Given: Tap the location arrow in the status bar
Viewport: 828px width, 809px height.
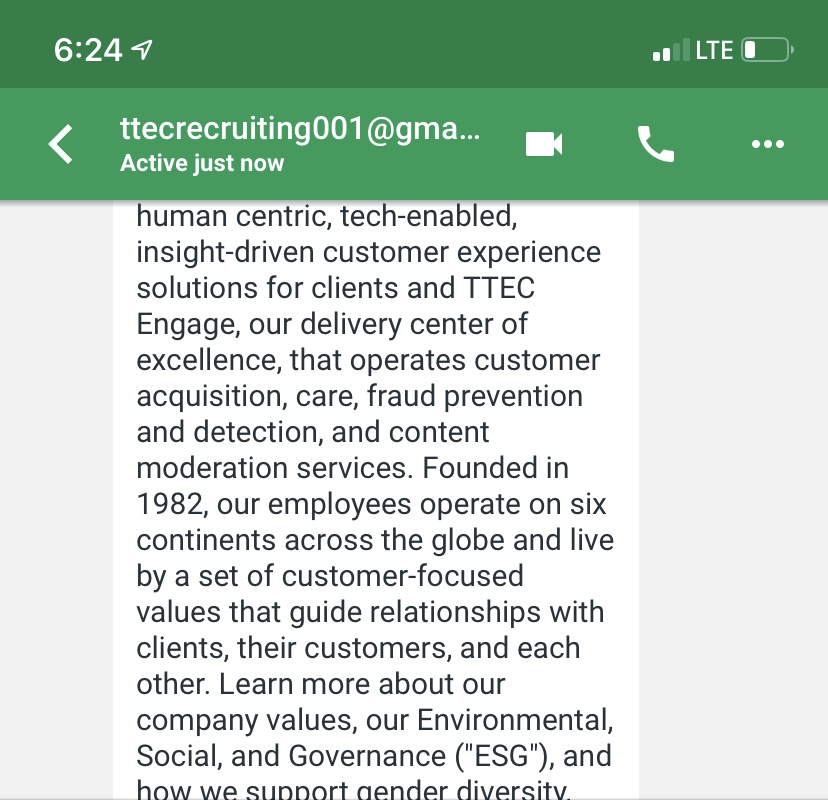Looking at the screenshot, I should pos(142,50).
